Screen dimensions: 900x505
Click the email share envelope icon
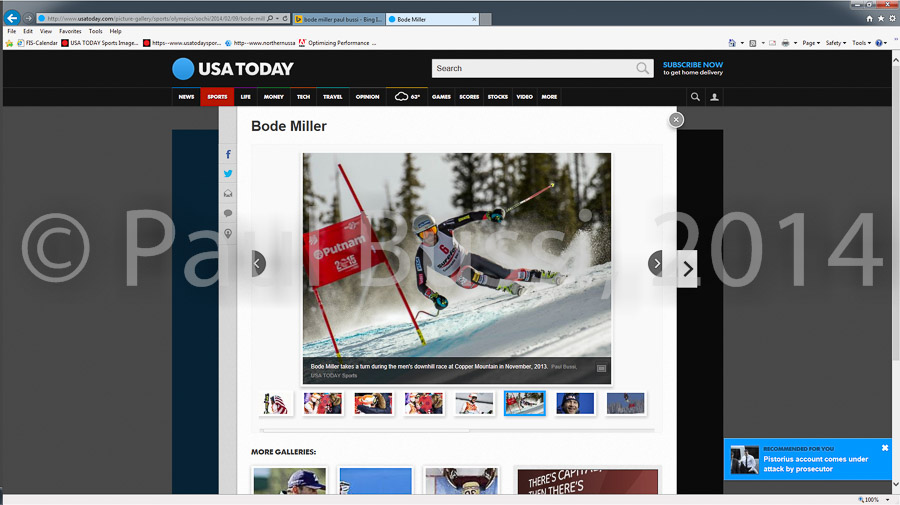click(x=228, y=193)
